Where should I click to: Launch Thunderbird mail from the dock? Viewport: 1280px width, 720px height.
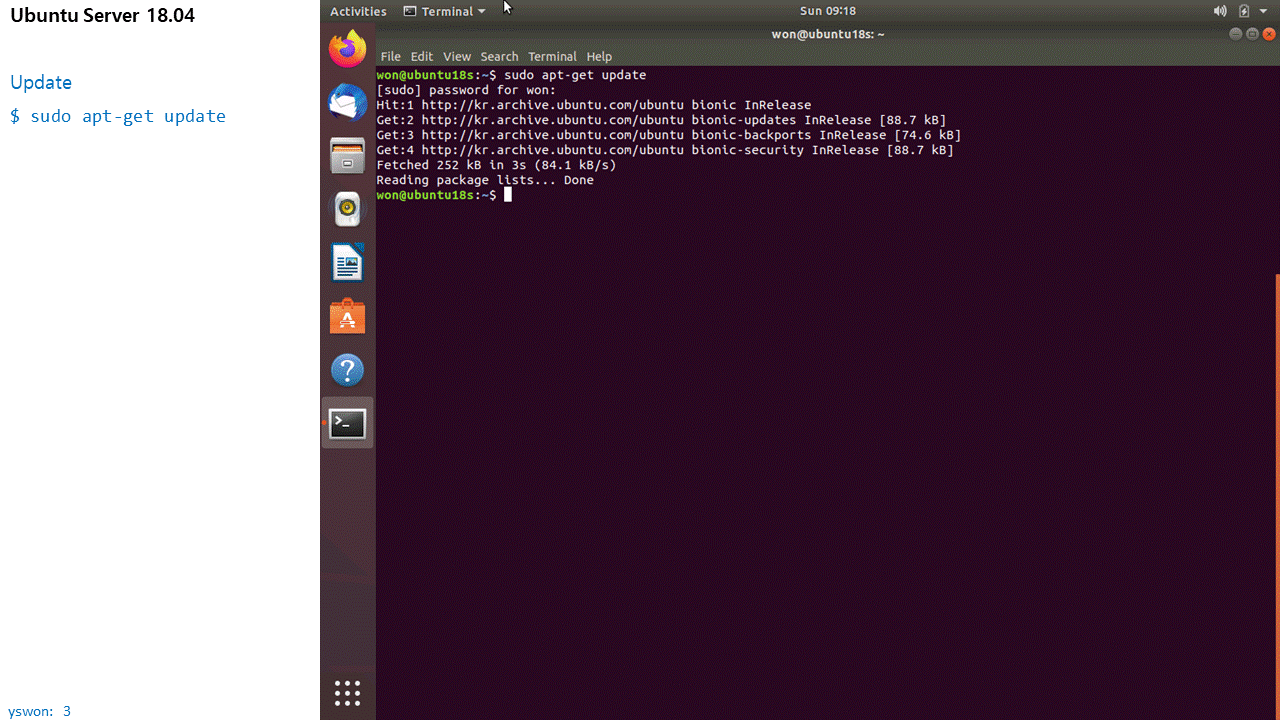(348, 102)
